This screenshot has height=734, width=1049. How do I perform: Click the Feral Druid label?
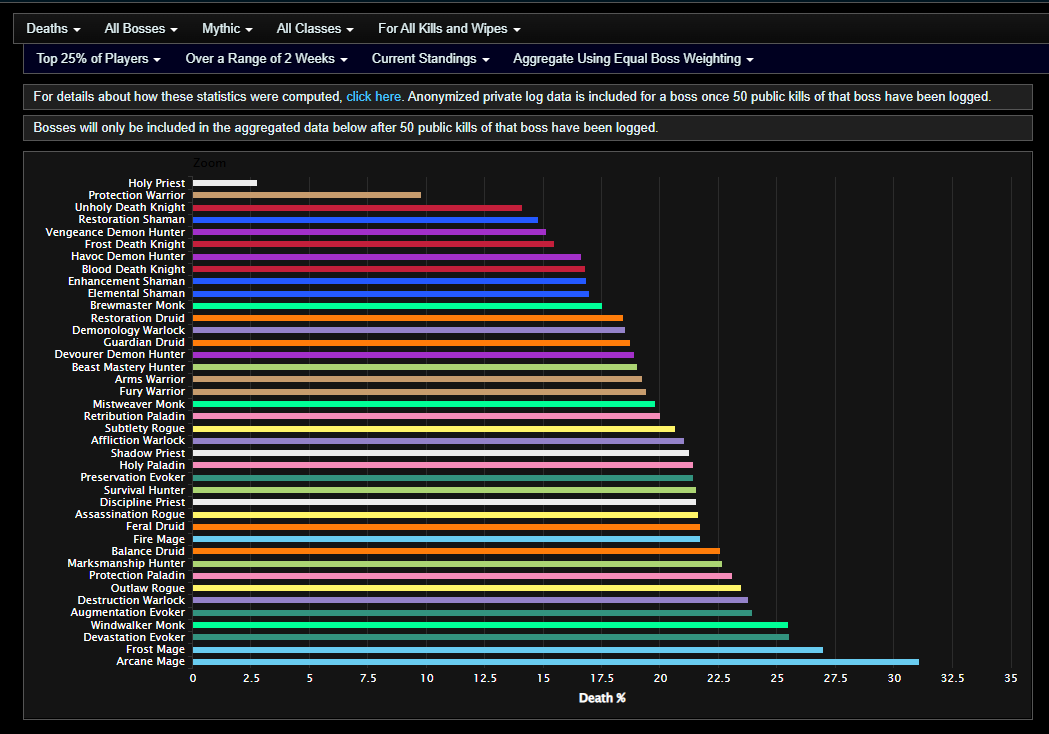pos(155,527)
